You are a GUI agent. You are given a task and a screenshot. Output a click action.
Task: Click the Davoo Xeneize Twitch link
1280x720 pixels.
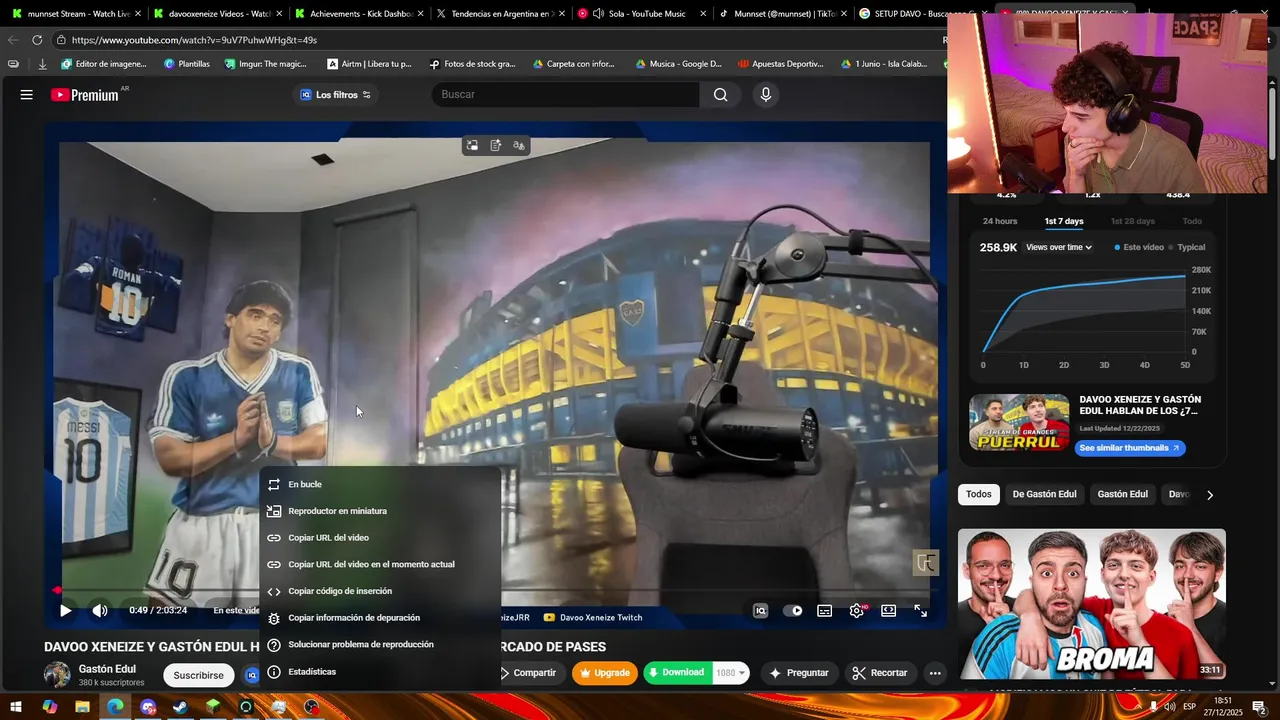(594, 618)
